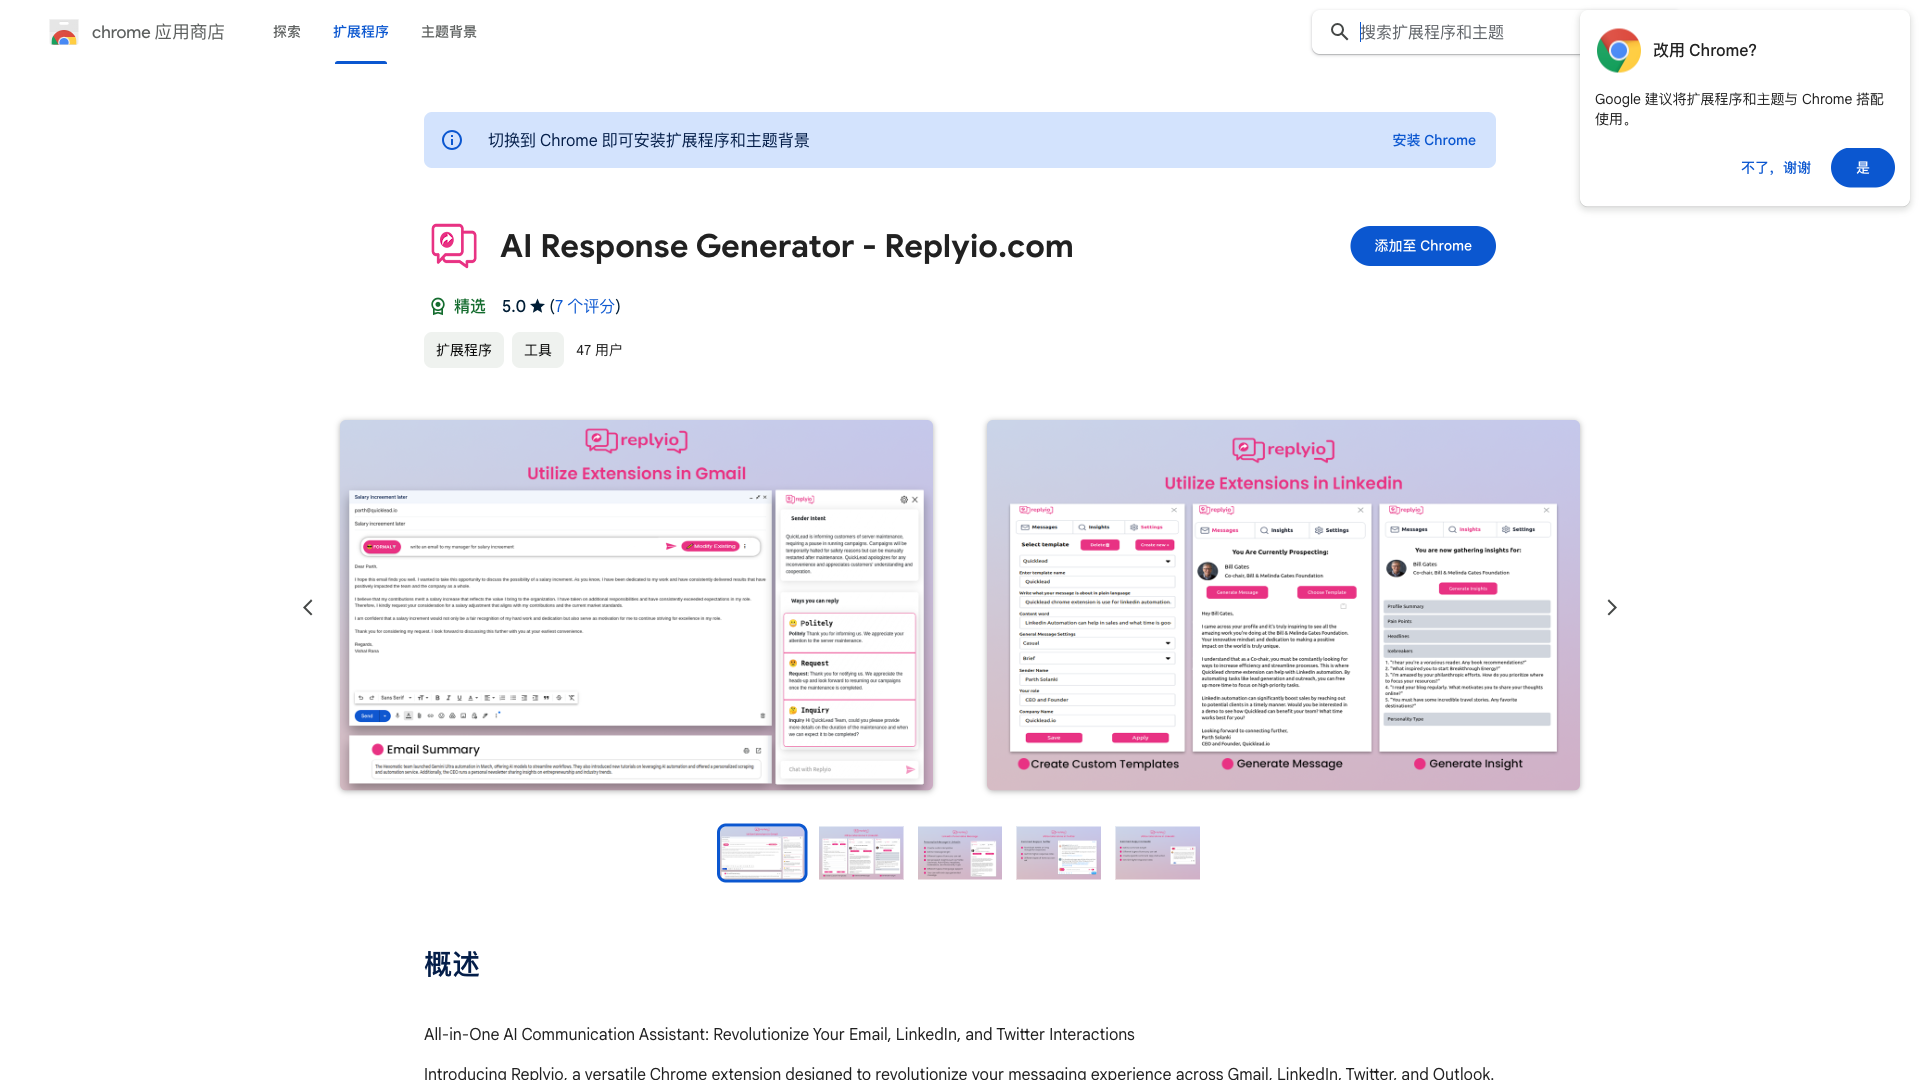The height and width of the screenshot is (1080, 1920).
Task: Click the All-in-One AI Communication Assistant line
Action: click(779, 1034)
